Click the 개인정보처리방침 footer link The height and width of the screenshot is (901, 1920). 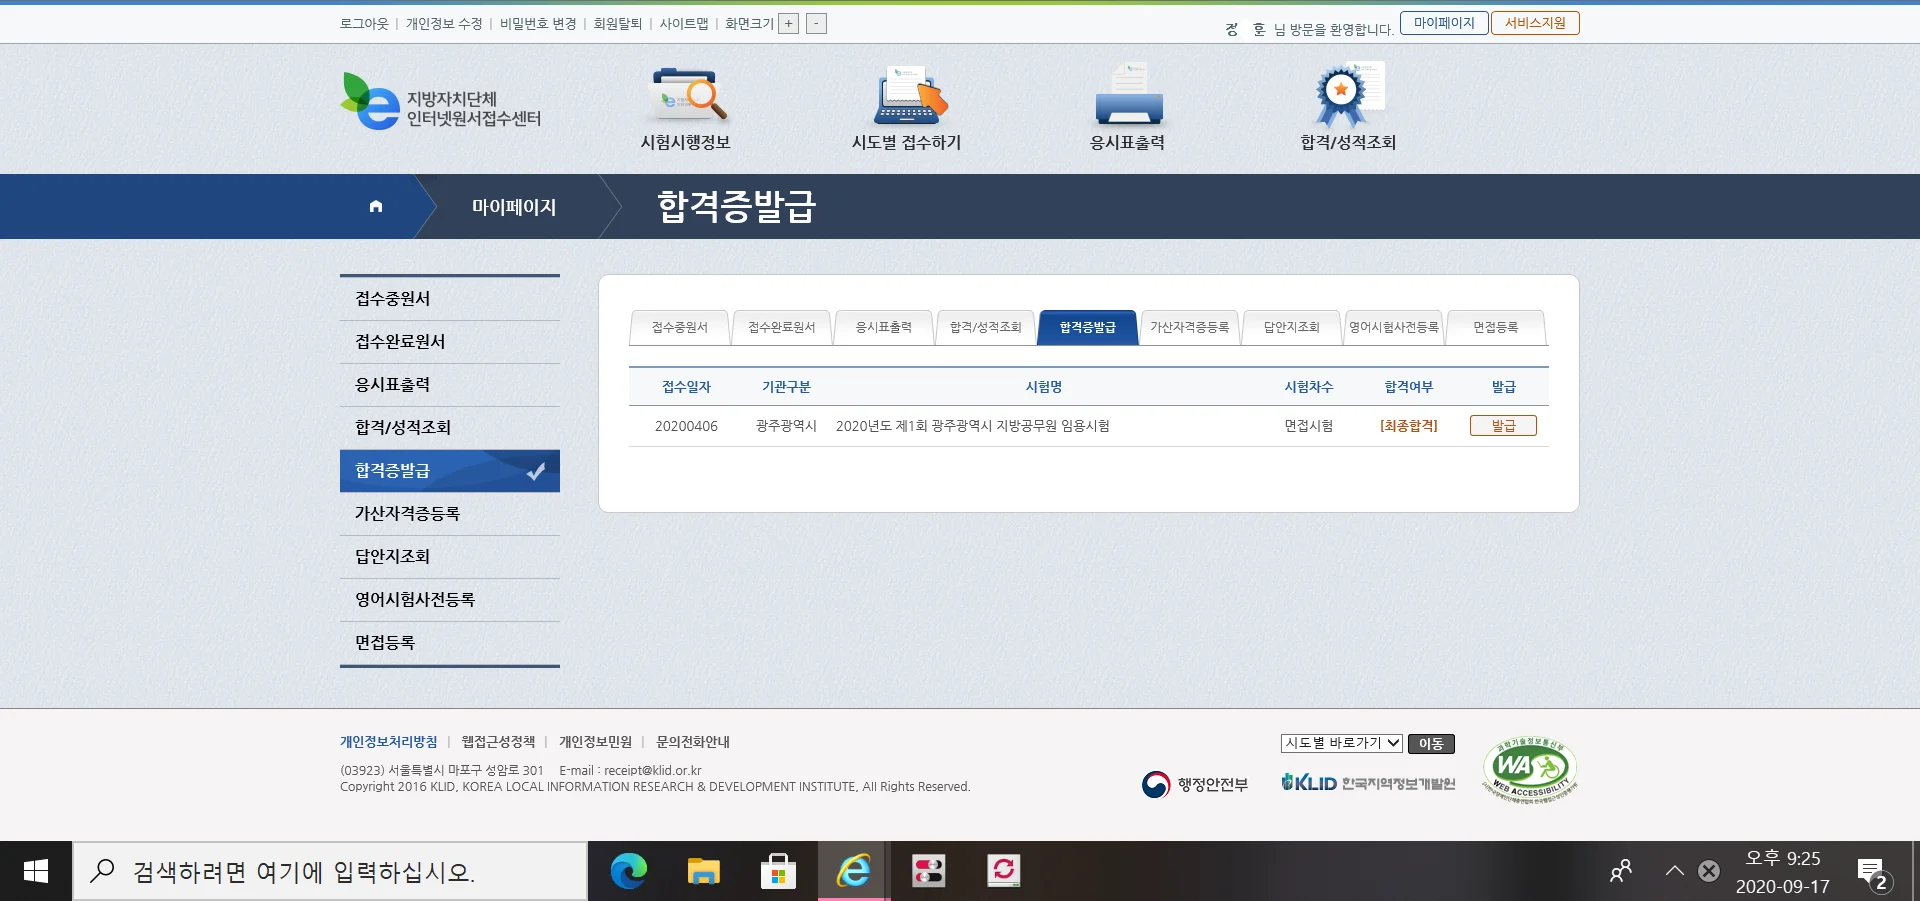(x=388, y=742)
